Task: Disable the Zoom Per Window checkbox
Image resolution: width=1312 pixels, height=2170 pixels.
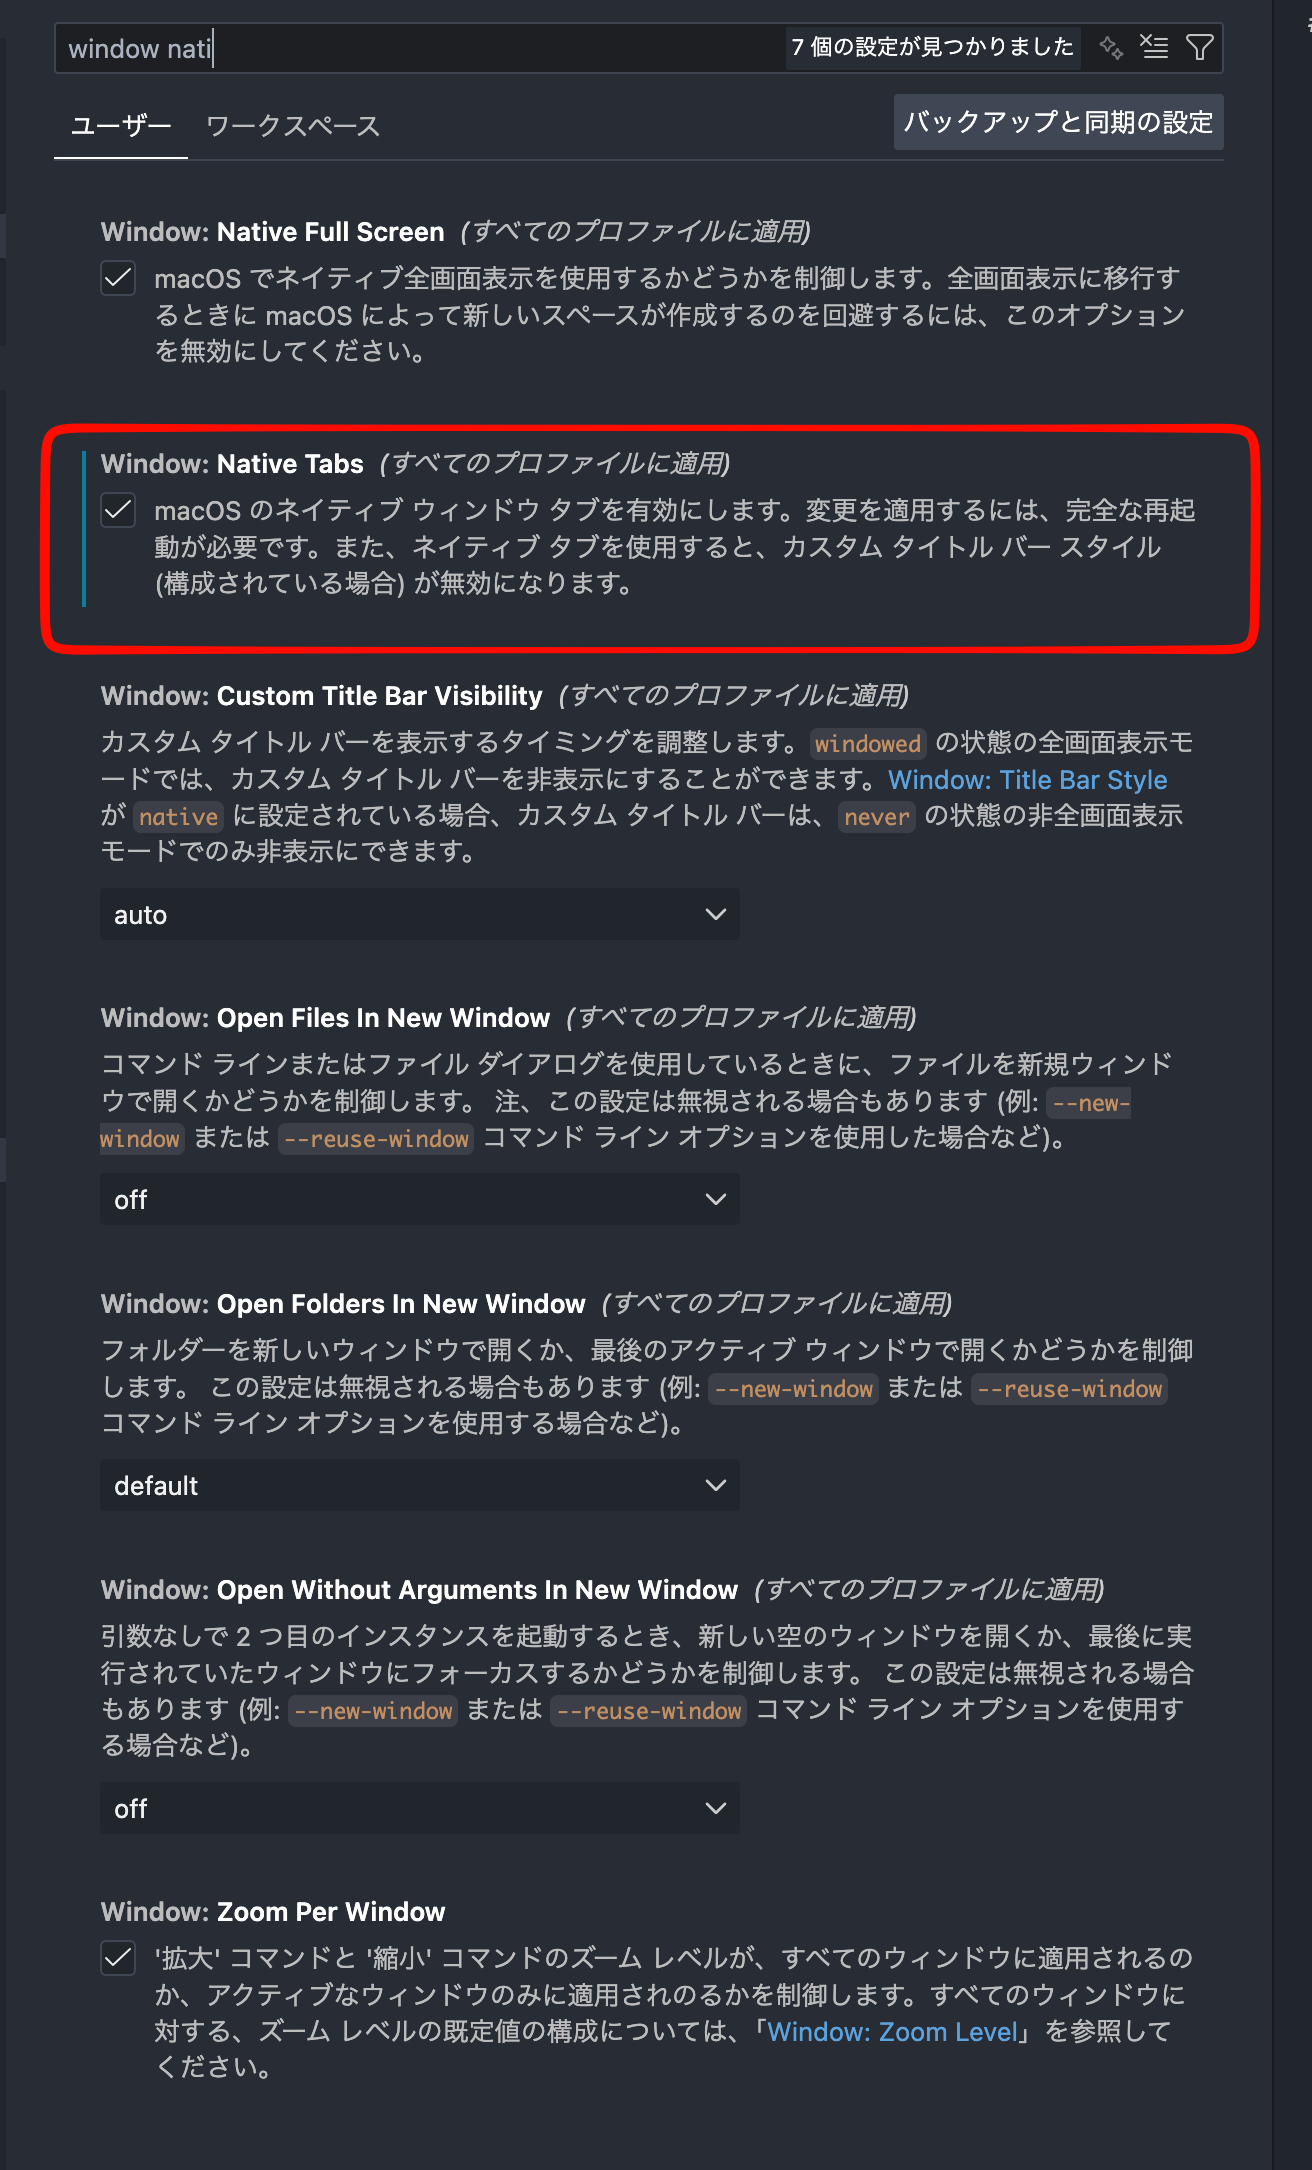Action: tap(118, 1957)
